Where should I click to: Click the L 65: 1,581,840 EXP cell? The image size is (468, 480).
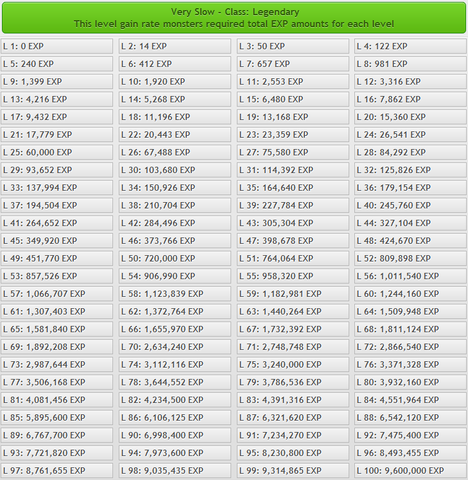pos(57,329)
